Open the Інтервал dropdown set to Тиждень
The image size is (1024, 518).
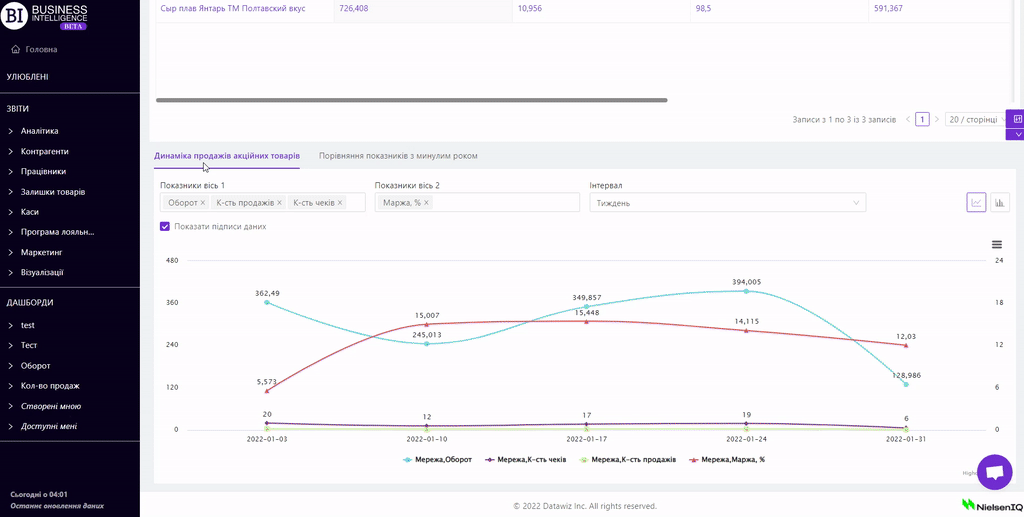(x=727, y=203)
